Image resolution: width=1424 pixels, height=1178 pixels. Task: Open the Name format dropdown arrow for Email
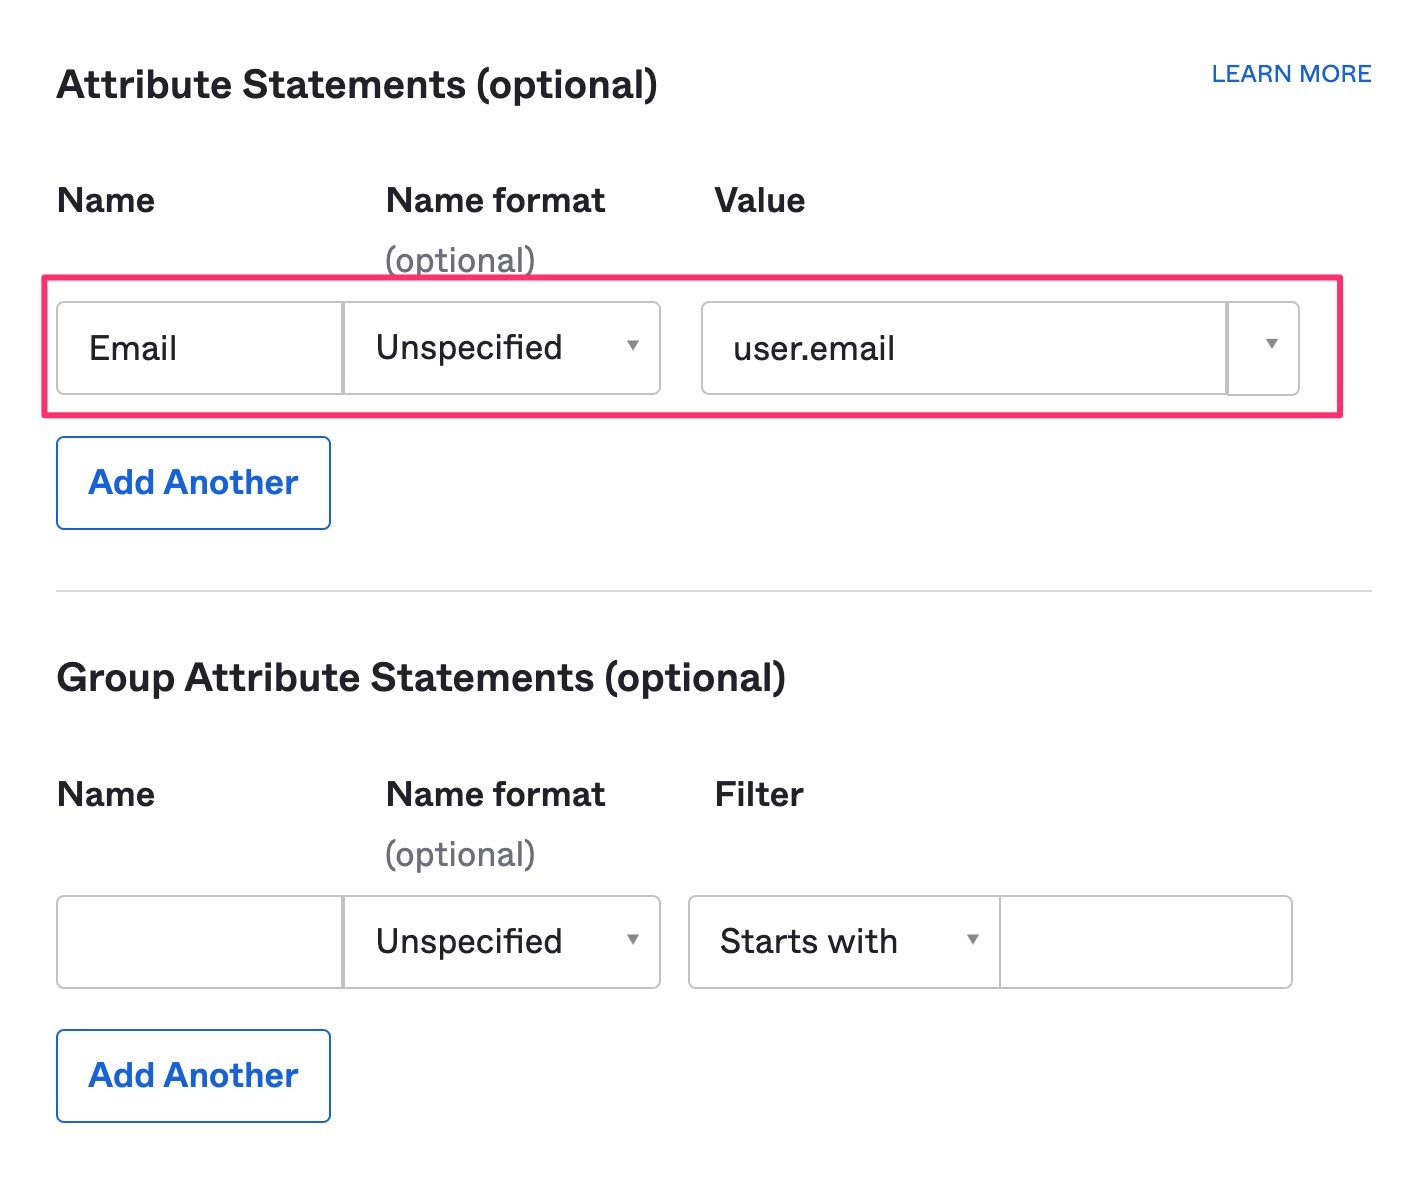click(x=634, y=347)
